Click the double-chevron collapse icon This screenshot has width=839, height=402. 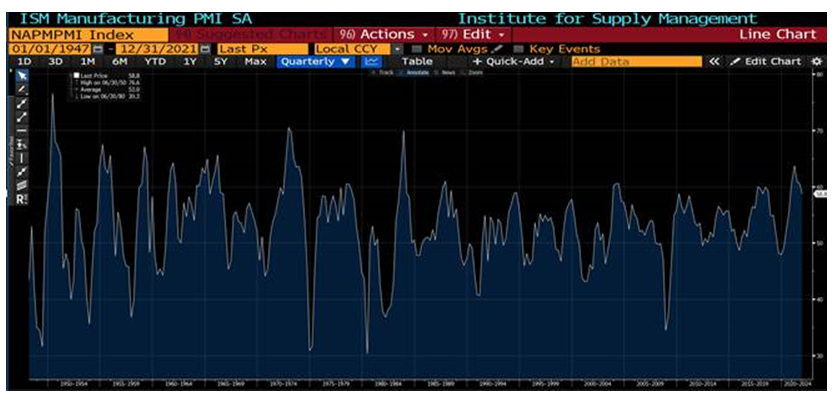tap(714, 62)
